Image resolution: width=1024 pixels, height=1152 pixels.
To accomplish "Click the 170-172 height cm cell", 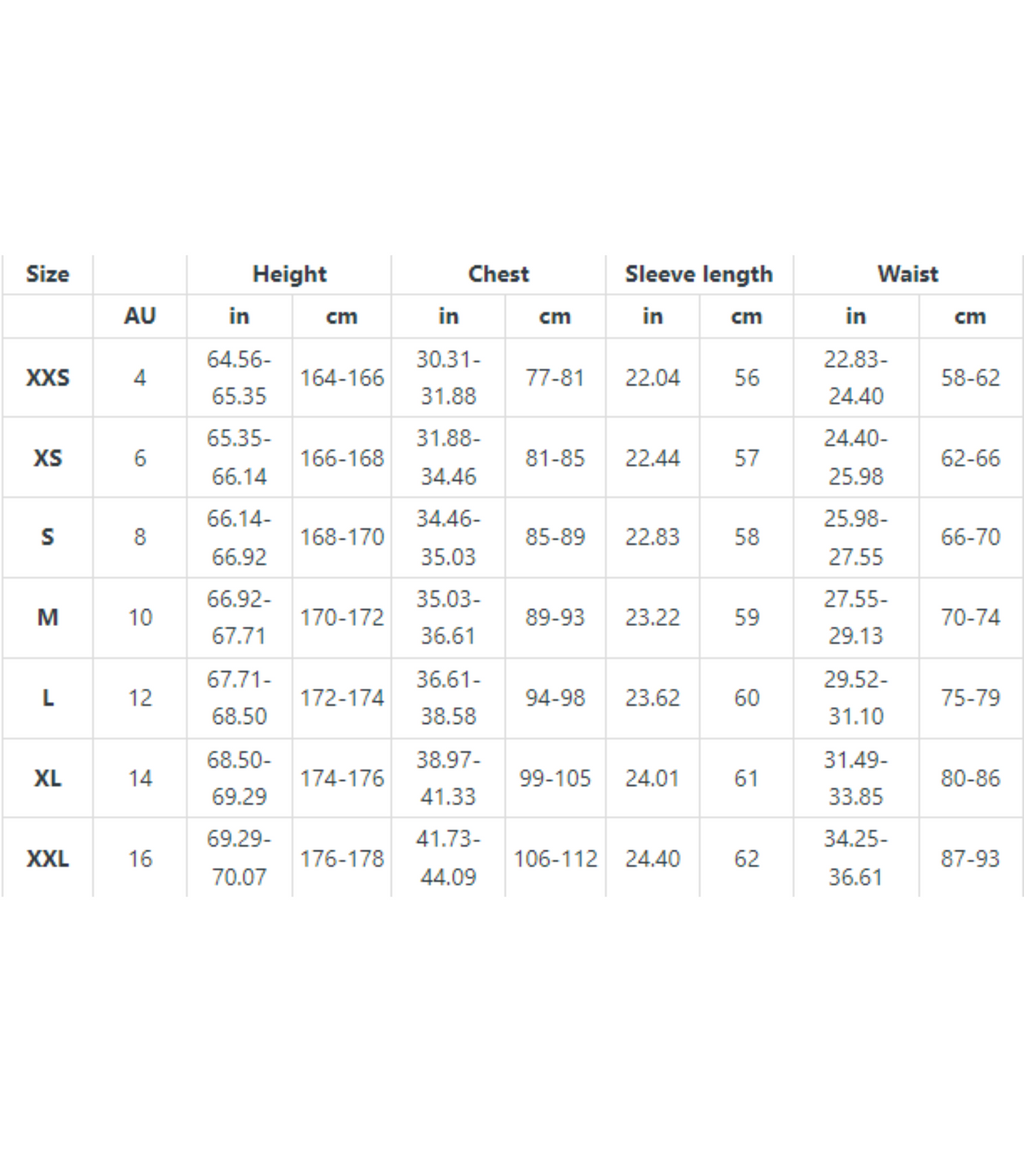I will tap(342, 618).
